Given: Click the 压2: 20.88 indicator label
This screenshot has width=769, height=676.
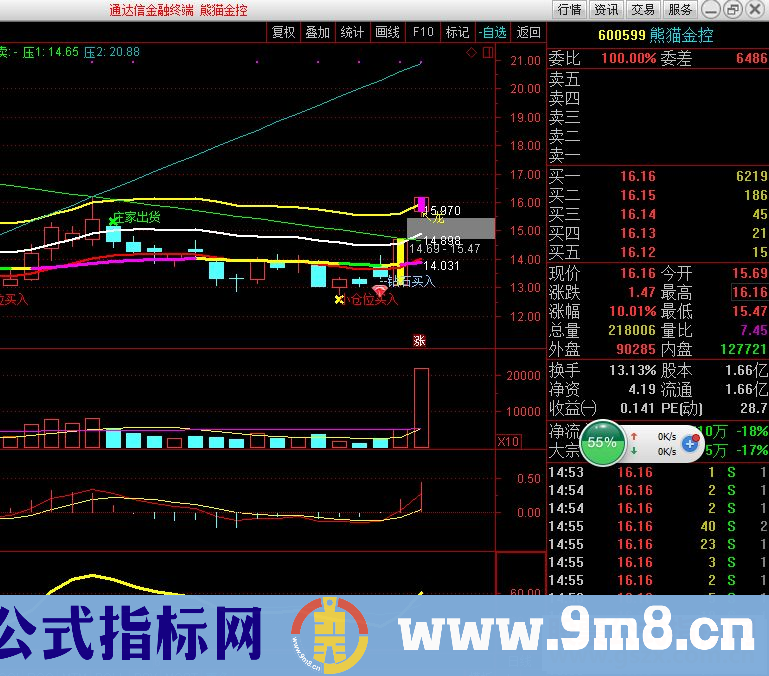Looking at the screenshot, I should [112, 52].
